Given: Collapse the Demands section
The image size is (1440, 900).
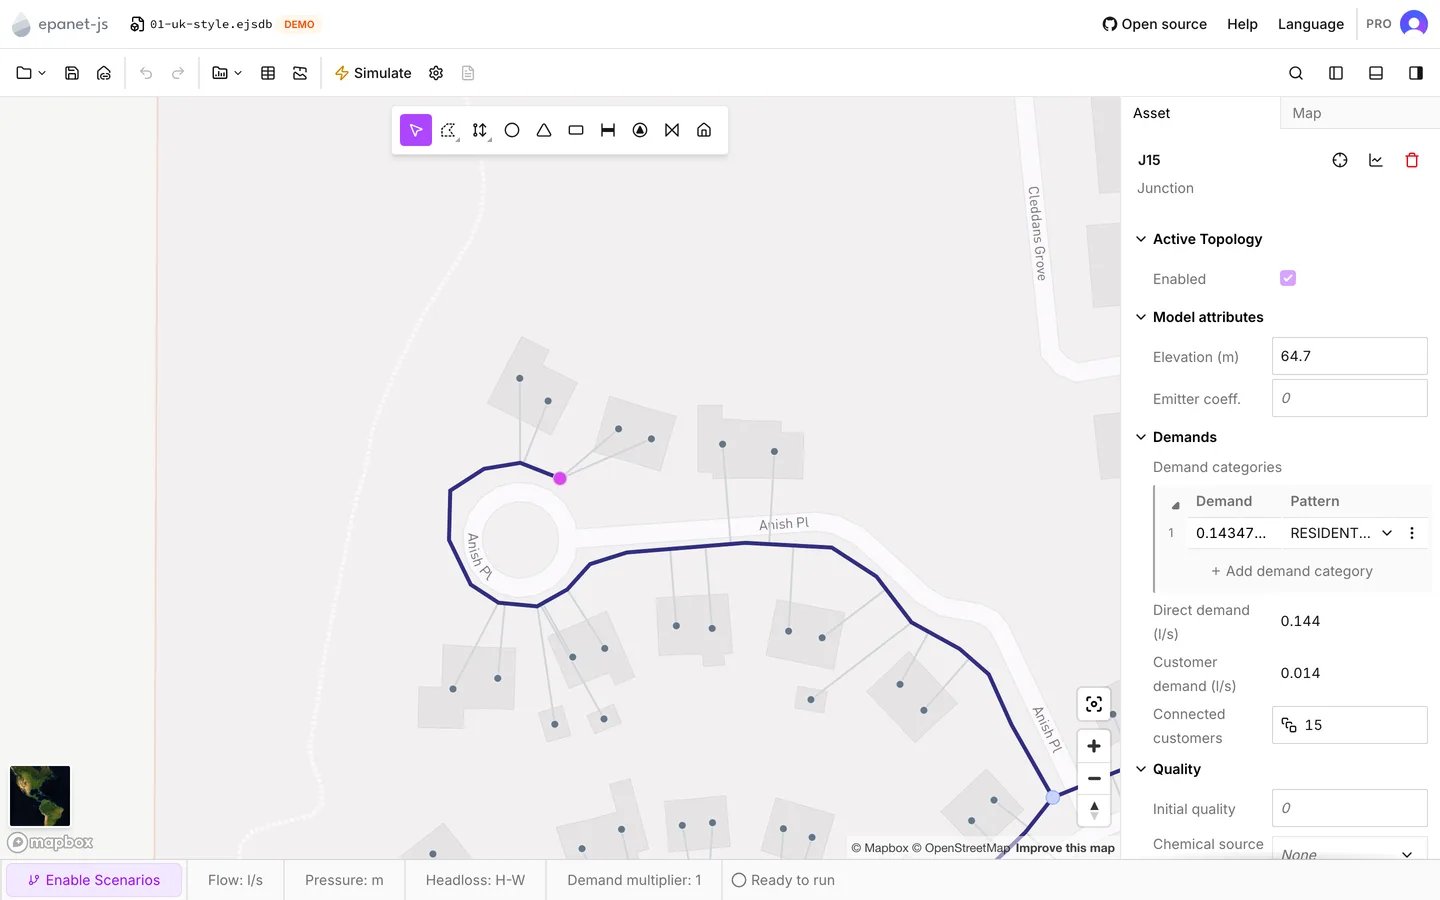Looking at the screenshot, I should pos(1177,437).
